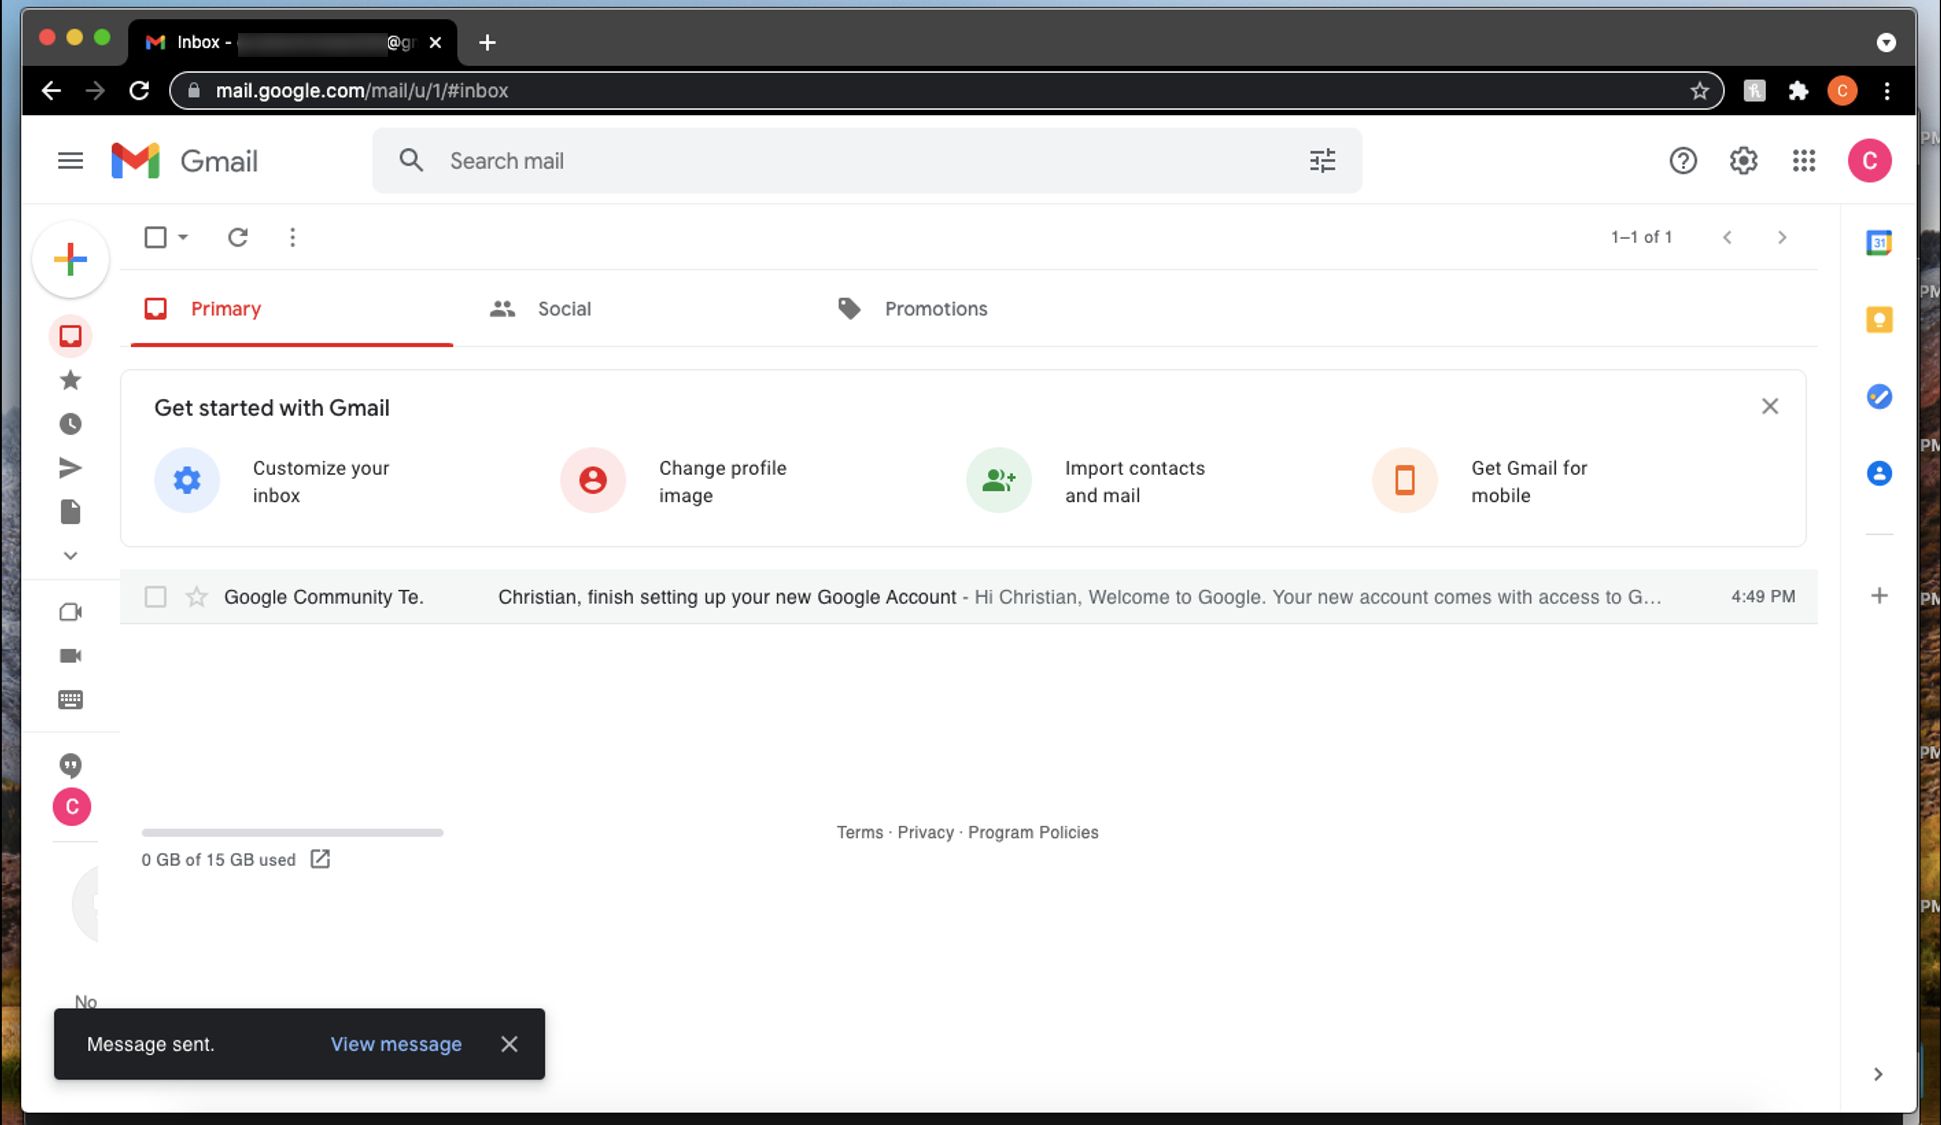Open Sent mail in sidebar
Image resolution: width=1941 pixels, height=1125 pixels.
70,468
